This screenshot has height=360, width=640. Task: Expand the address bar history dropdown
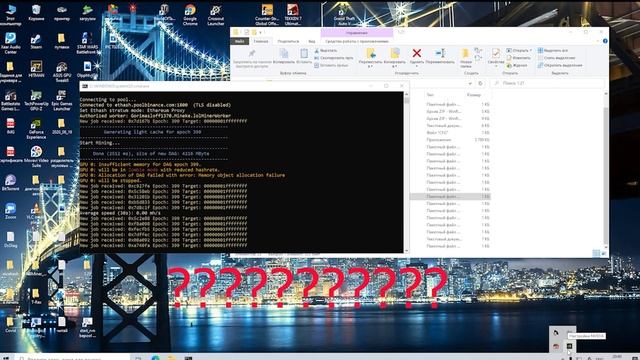470,83
